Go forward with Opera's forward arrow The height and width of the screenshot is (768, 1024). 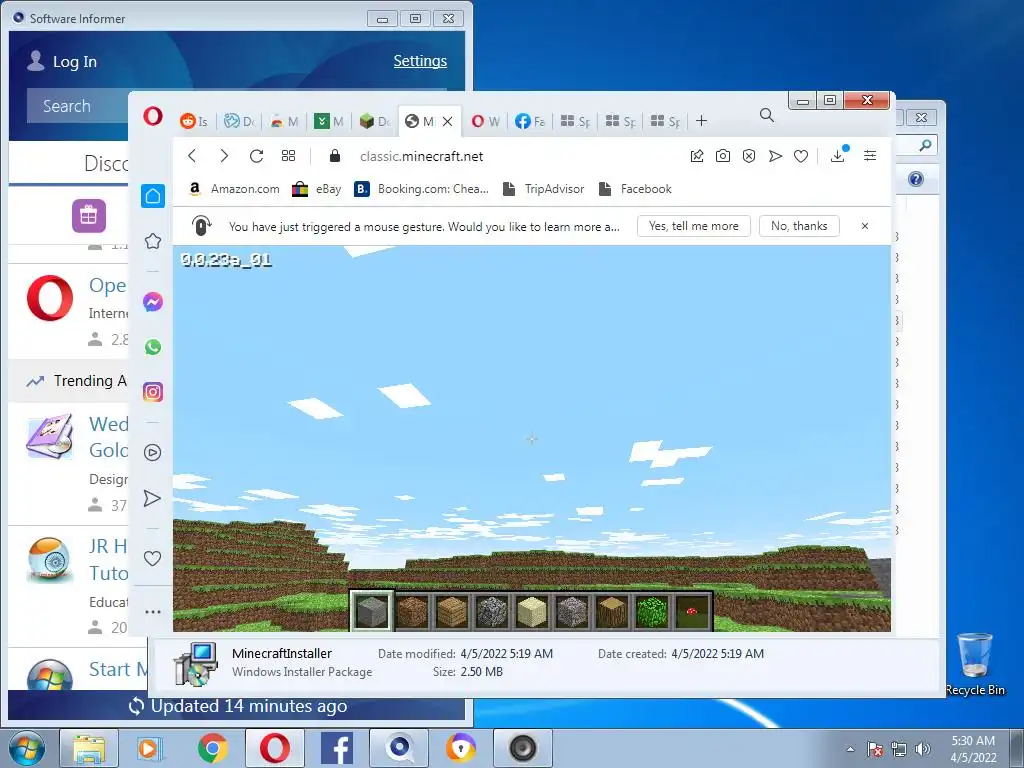point(224,155)
